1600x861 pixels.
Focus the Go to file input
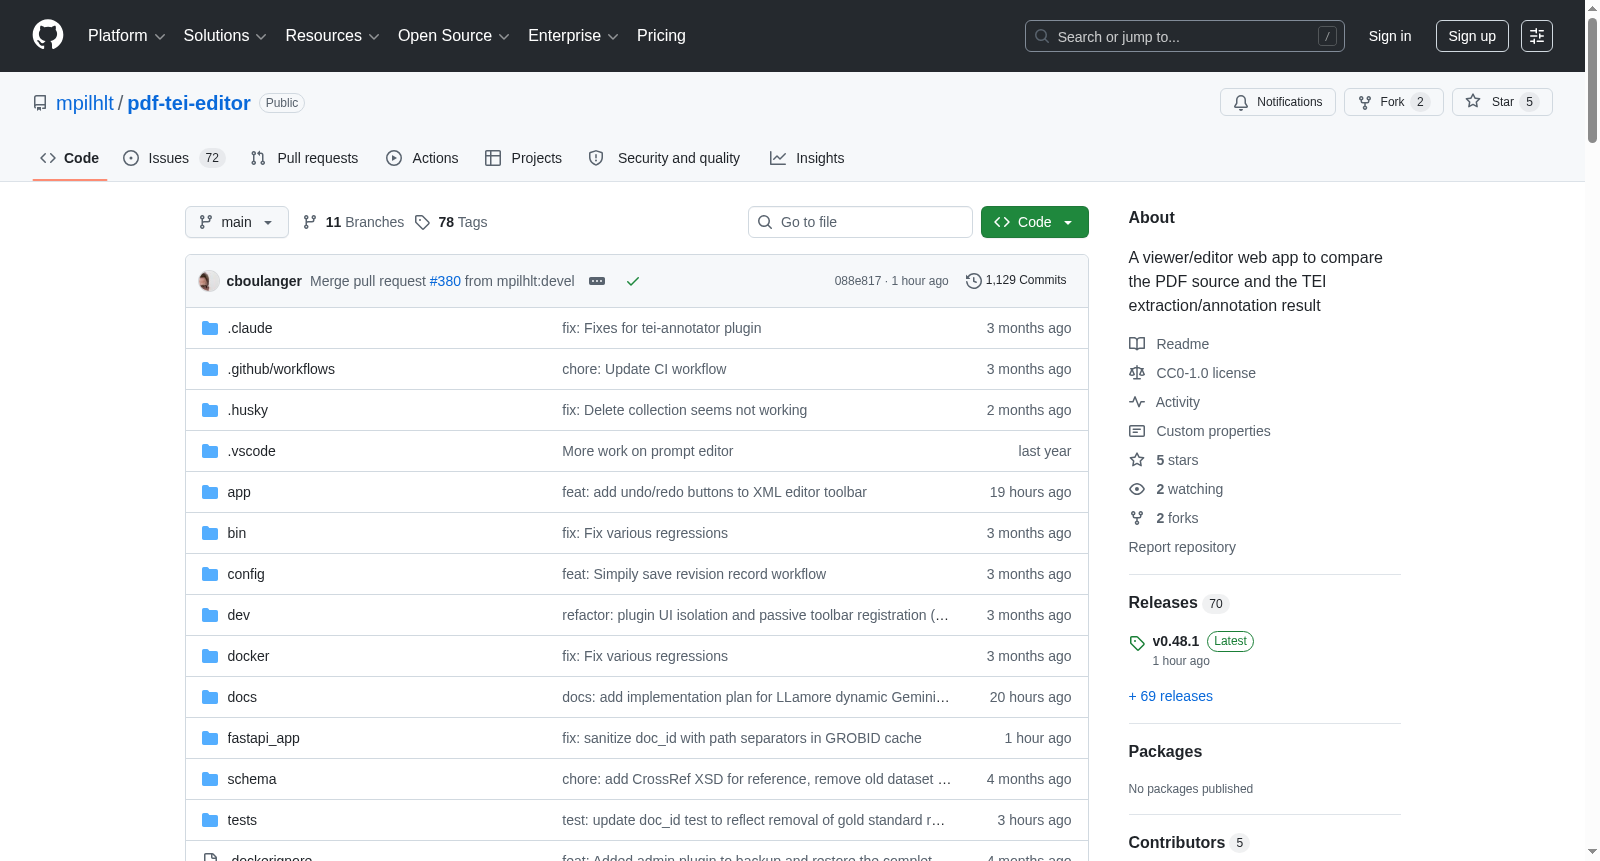coord(860,222)
